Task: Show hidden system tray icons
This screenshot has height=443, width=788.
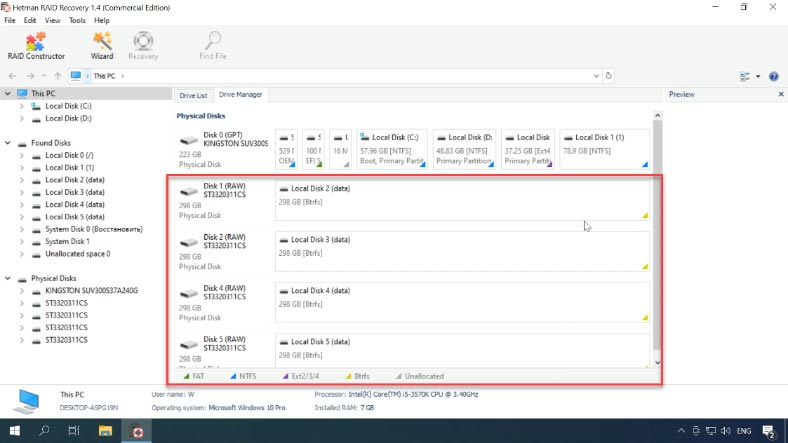Action: 681,431
